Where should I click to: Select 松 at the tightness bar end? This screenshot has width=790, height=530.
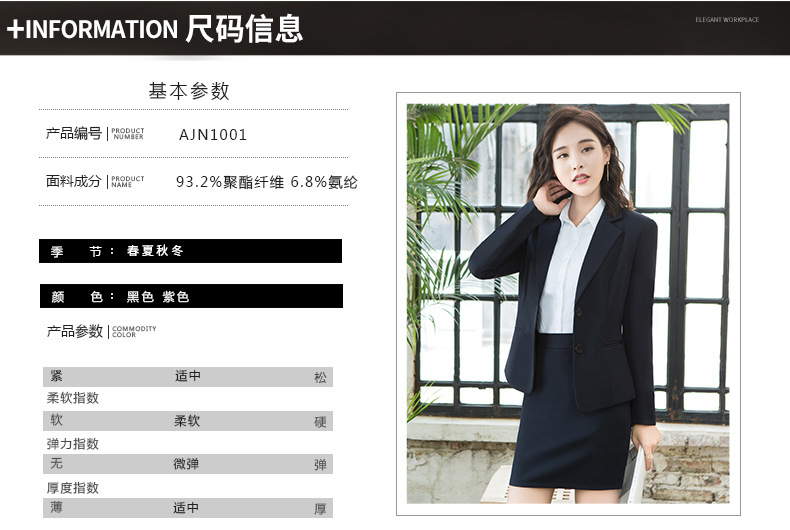[320, 377]
